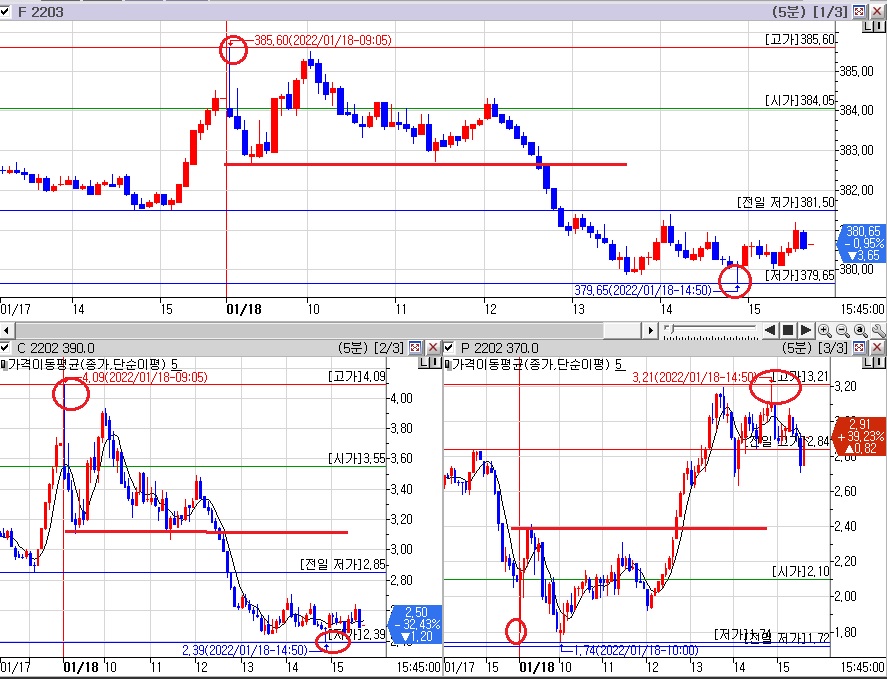
Task: Click the moving average period 5 on P 2202 chart
Action: pyautogui.click(x=620, y=364)
